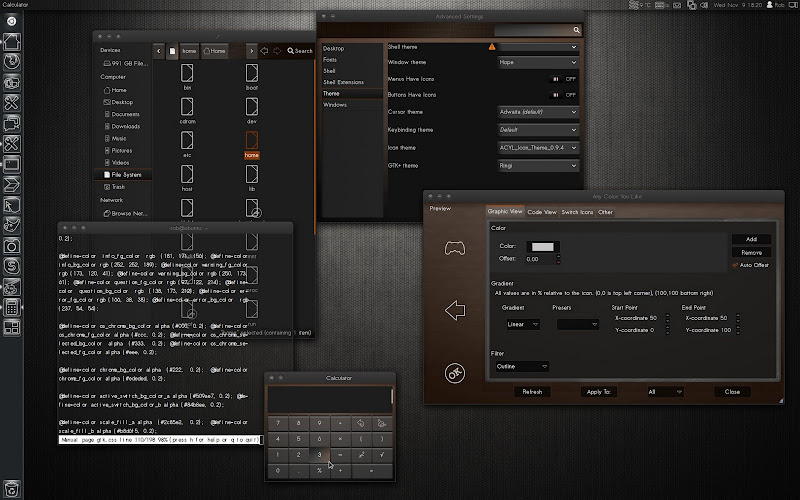Switch to the Code View tab
Viewport: 800px width, 500px height.
click(541, 212)
